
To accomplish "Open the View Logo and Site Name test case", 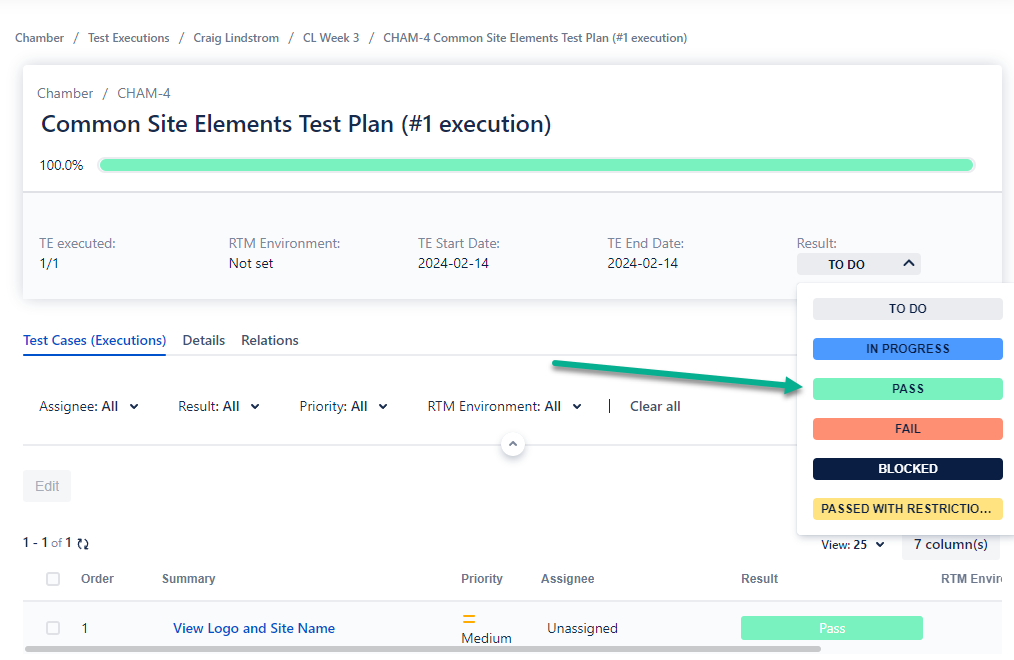I will coord(253,628).
